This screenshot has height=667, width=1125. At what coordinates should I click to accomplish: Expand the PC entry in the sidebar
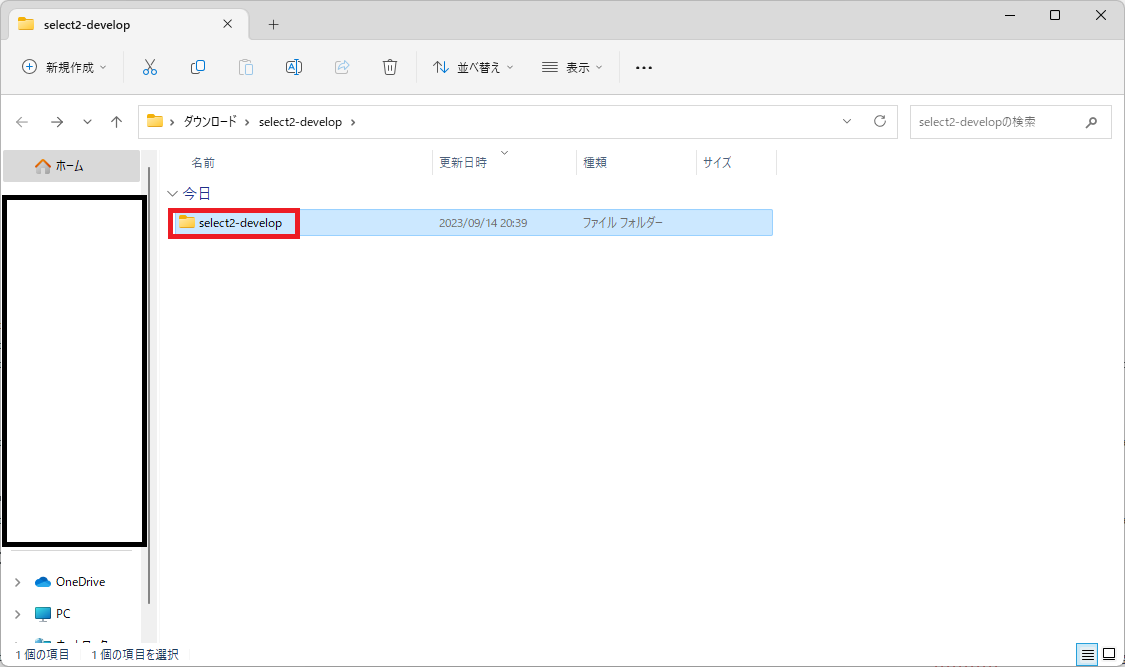click(17, 613)
